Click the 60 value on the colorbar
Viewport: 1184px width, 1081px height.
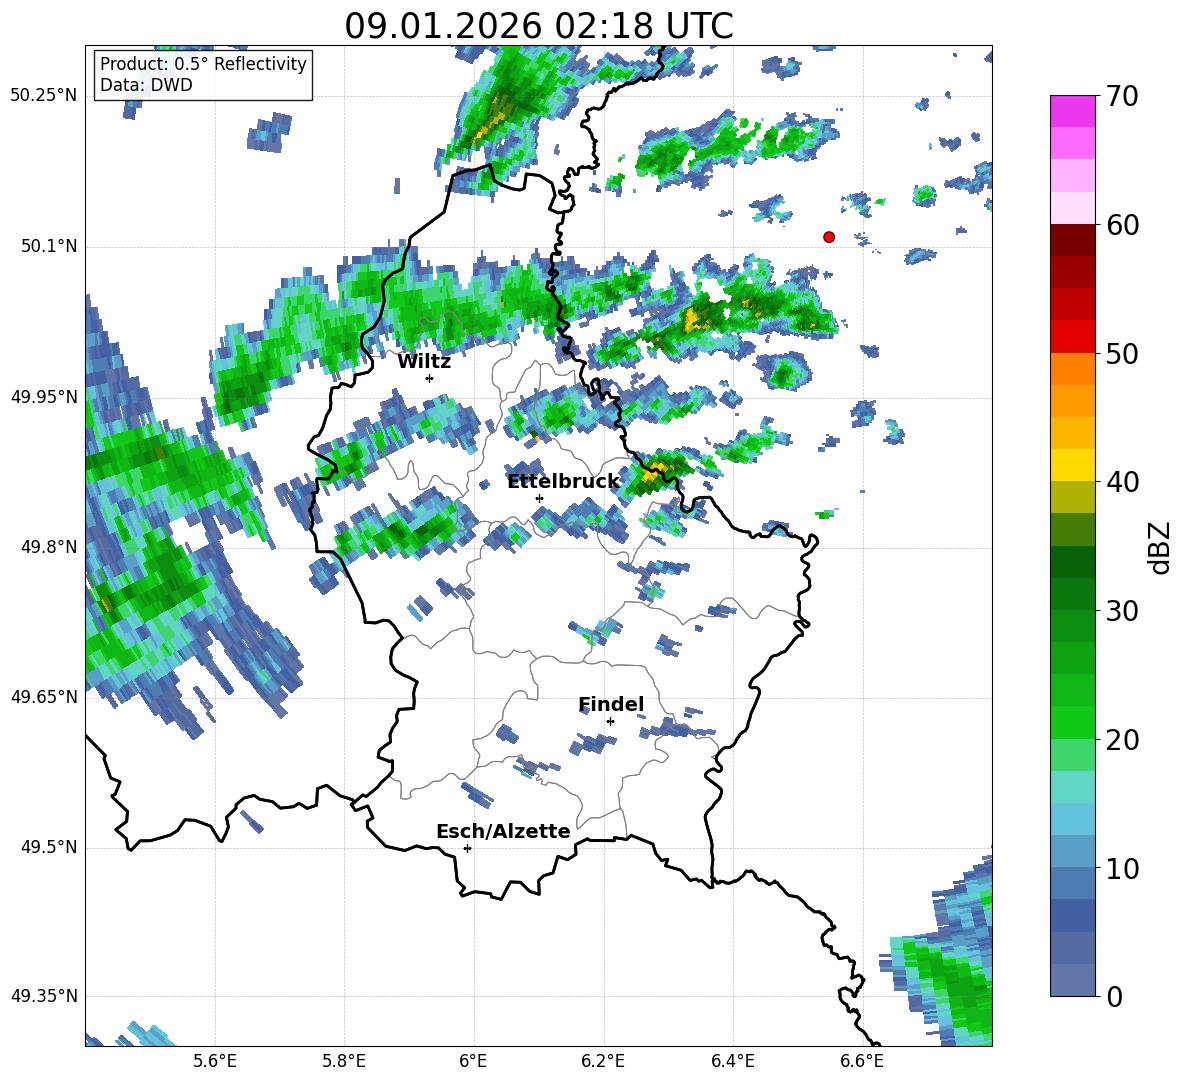pyautogui.click(x=1122, y=225)
